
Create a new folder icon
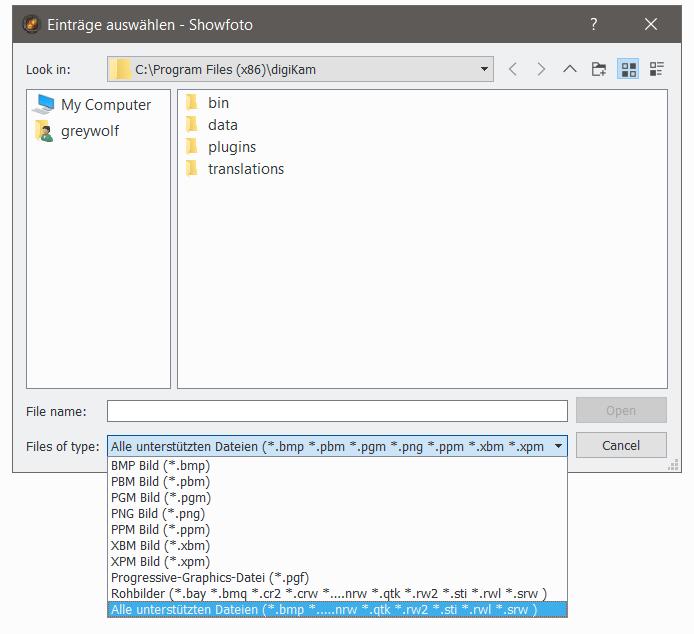coord(599,69)
